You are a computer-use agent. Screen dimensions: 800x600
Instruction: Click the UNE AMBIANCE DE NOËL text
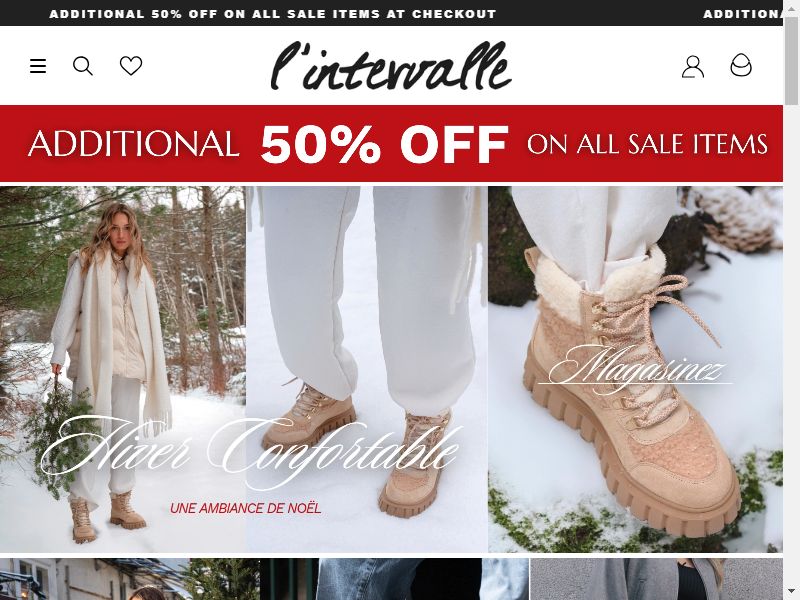click(245, 508)
